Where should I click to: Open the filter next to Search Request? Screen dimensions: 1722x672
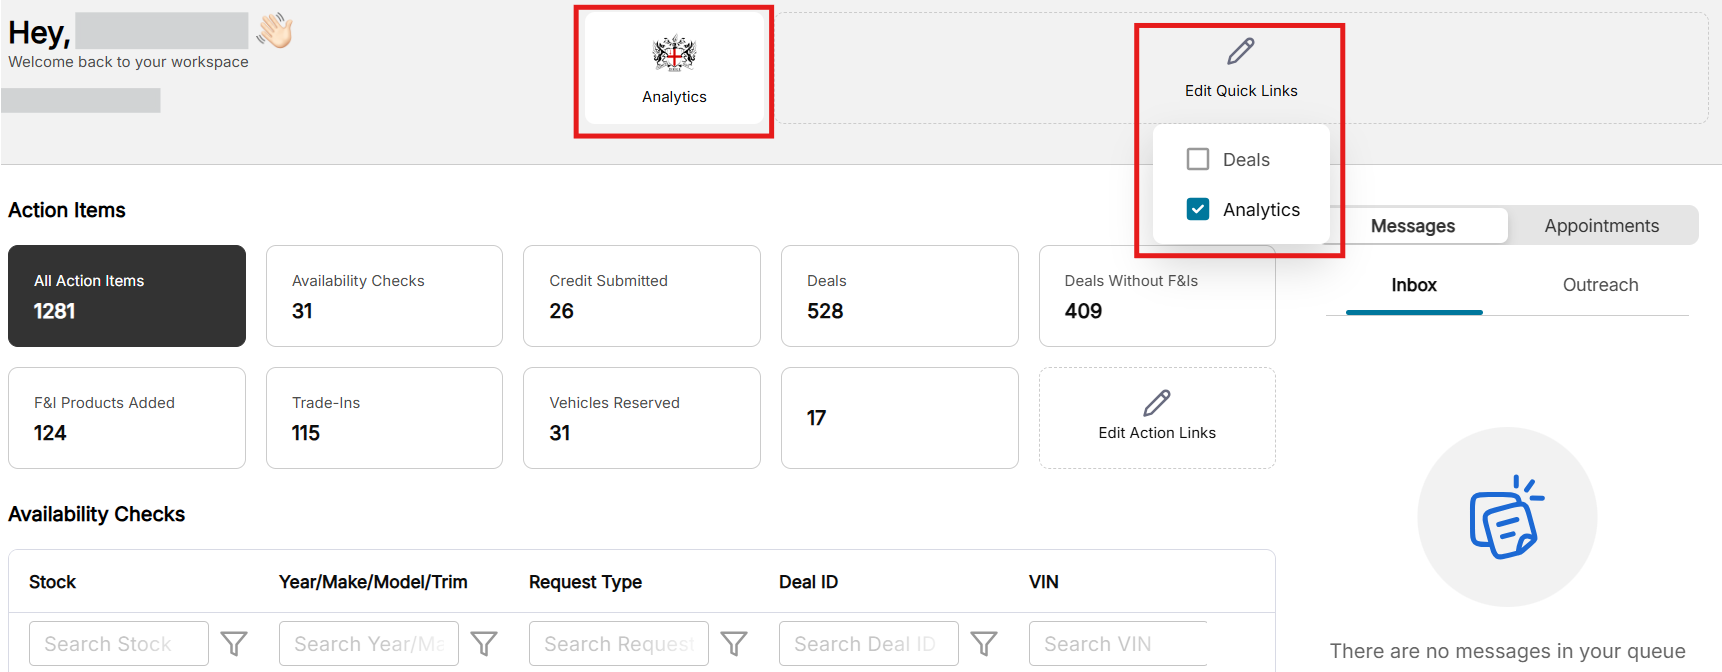click(734, 644)
